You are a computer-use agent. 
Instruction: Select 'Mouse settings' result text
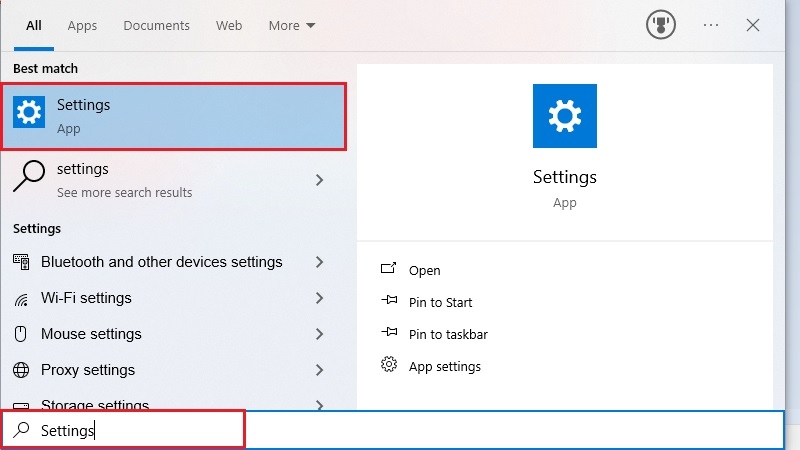coord(91,334)
